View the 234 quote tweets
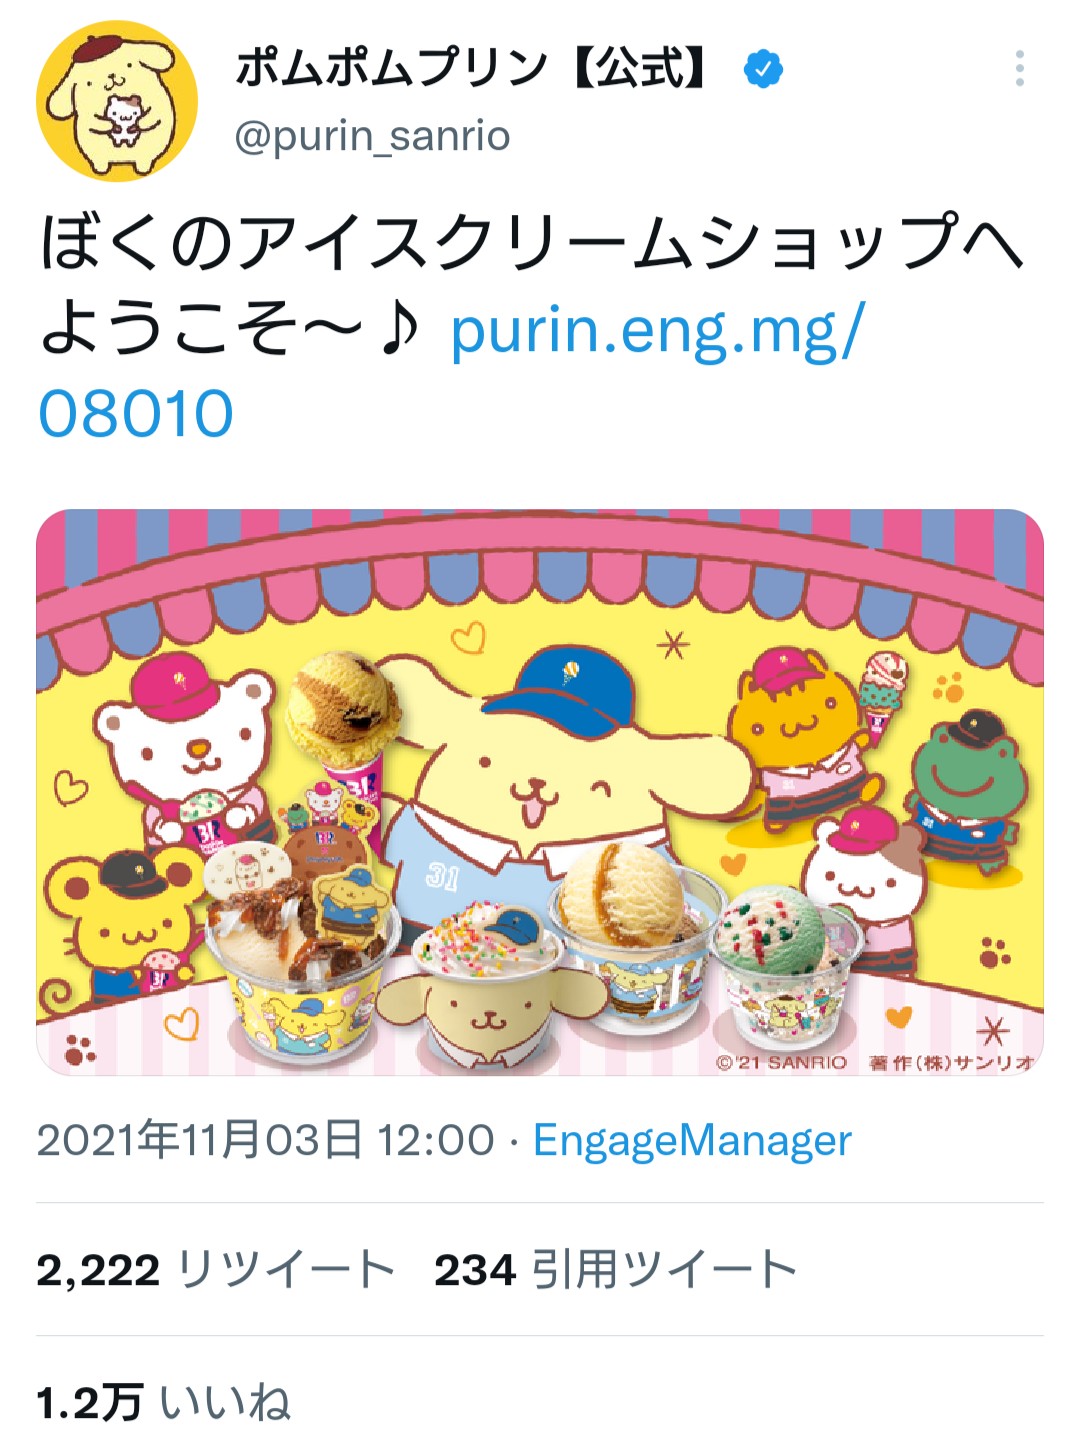1080x1449 pixels. point(615,1270)
